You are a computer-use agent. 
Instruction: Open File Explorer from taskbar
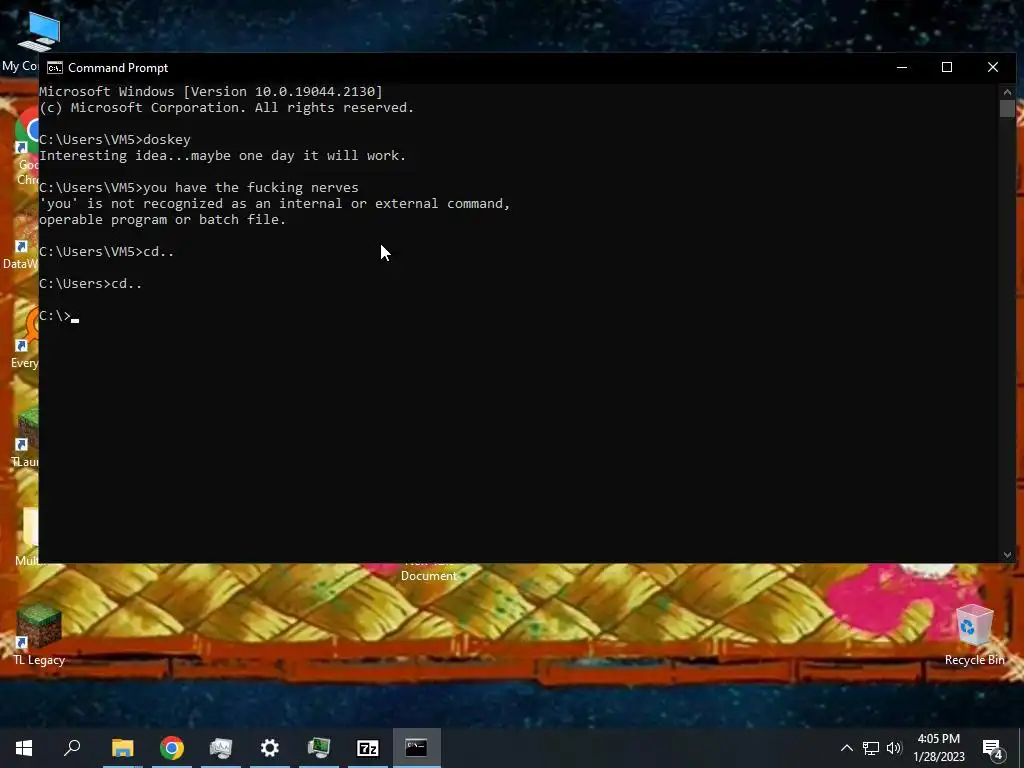point(122,748)
